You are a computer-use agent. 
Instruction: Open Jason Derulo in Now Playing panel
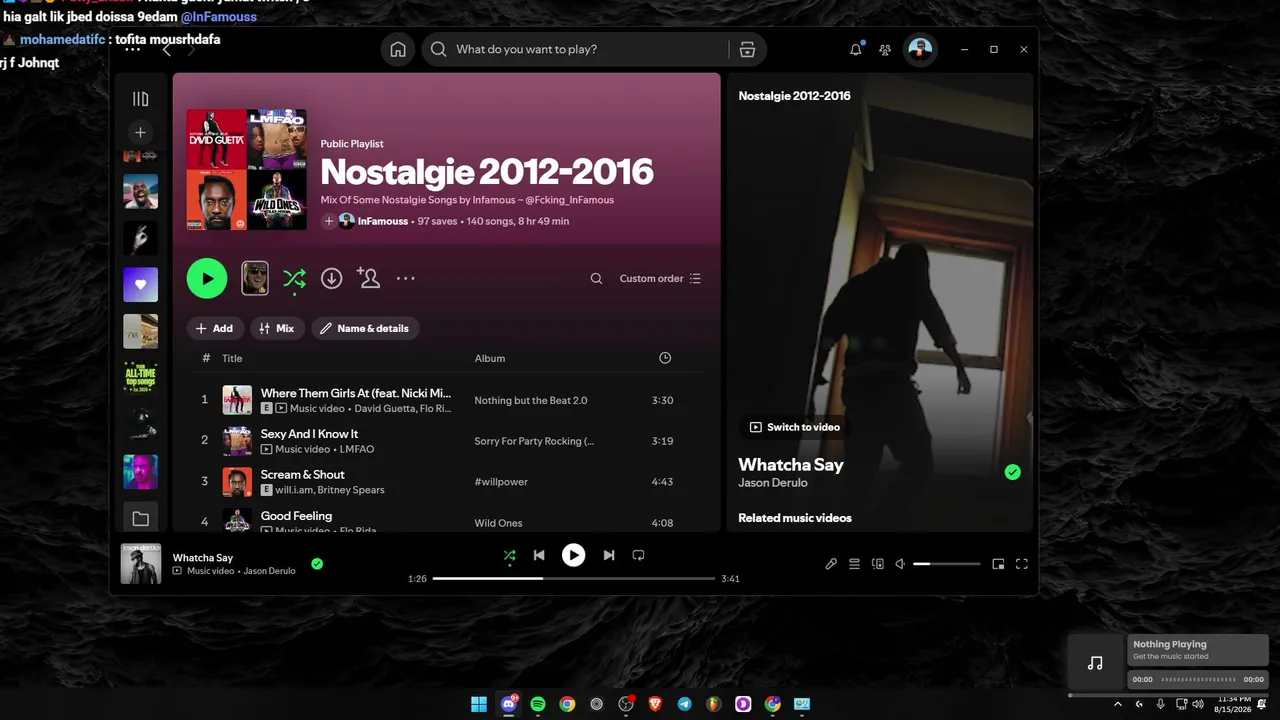[773, 483]
